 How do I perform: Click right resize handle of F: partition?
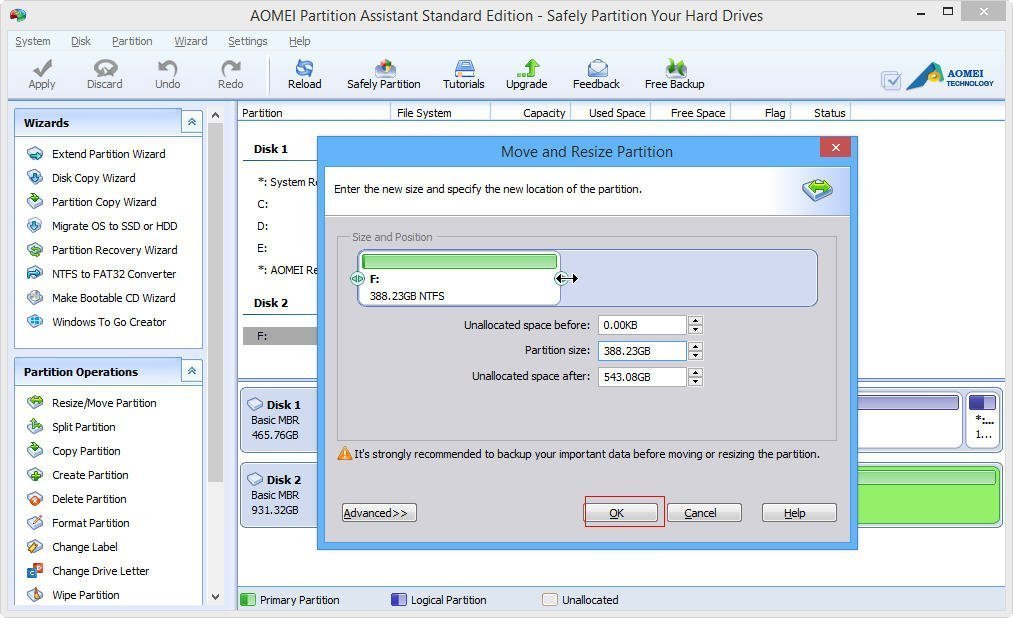pos(561,278)
